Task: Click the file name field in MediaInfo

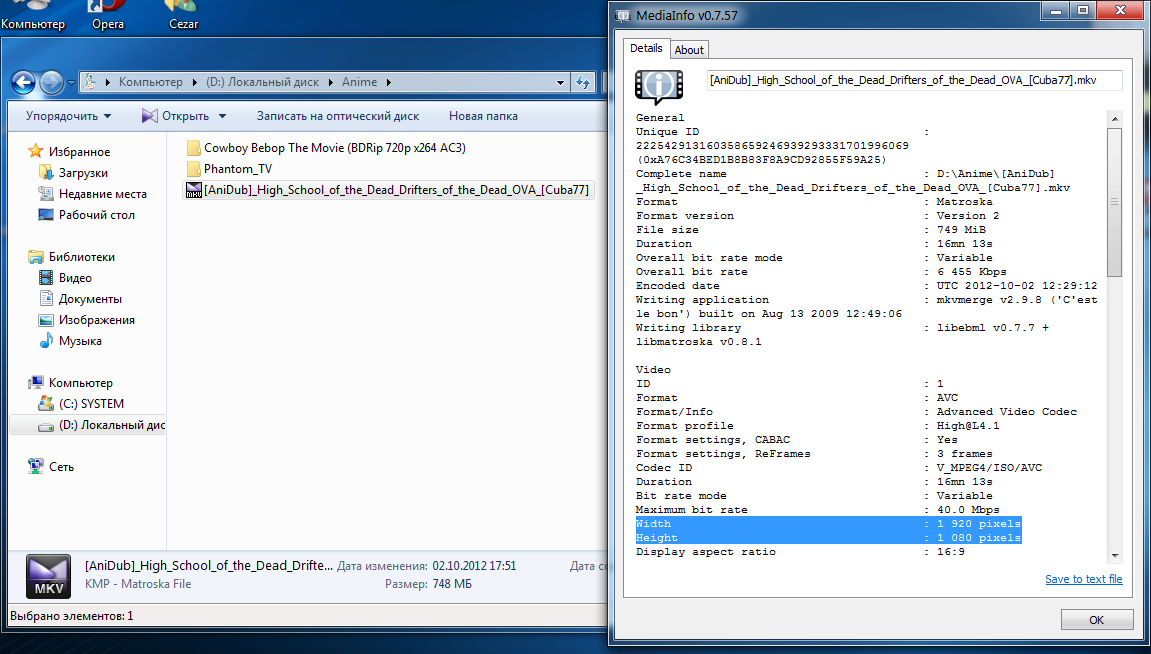Action: tap(915, 80)
